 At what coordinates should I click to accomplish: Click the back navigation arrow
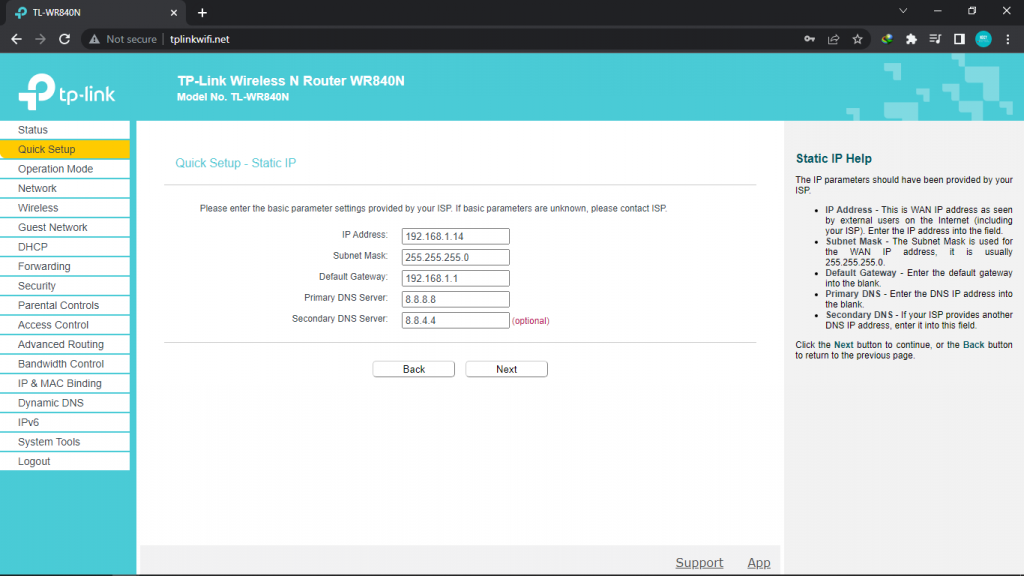pos(16,39)
